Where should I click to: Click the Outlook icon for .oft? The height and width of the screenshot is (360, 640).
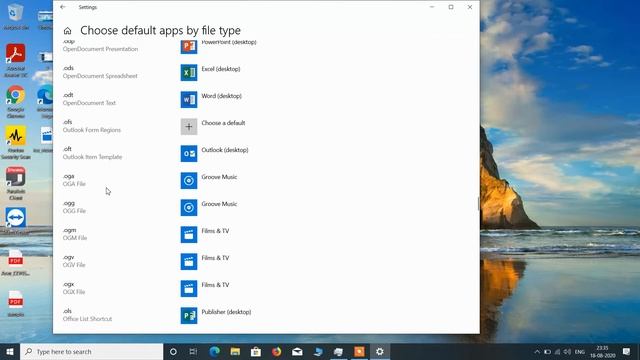point(189,153)
